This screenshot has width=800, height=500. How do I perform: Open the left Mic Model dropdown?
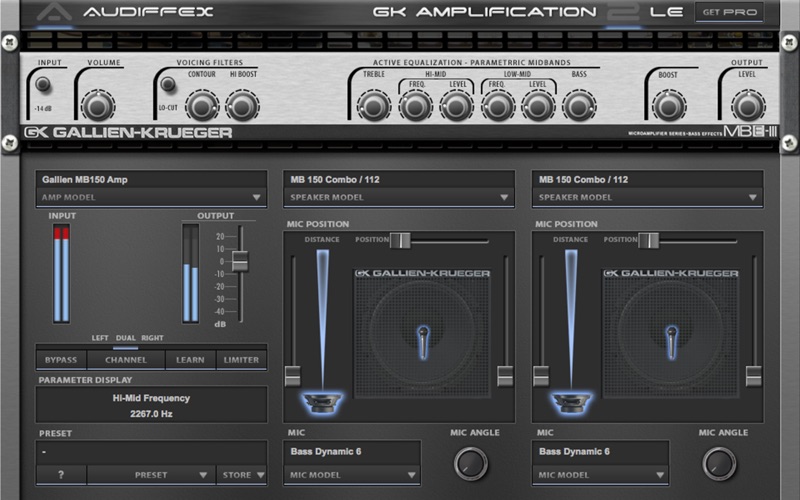point(352,475)
